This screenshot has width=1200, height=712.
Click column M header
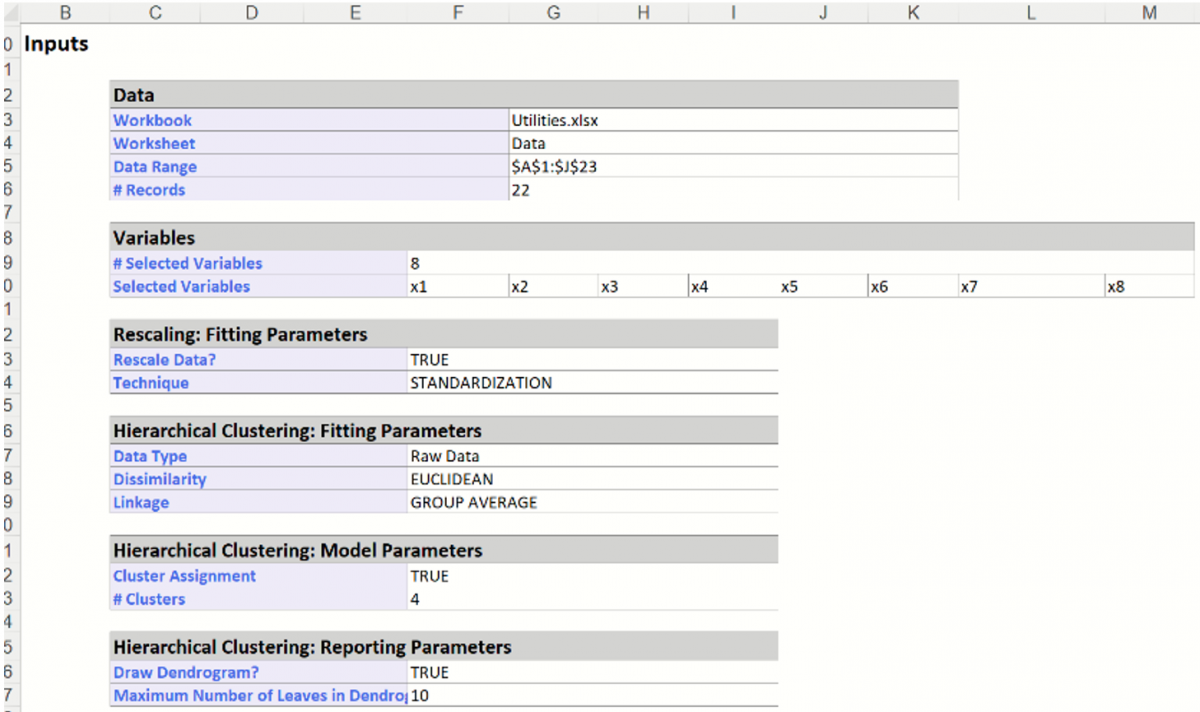pyautogui.click(x=1149, y=12)
